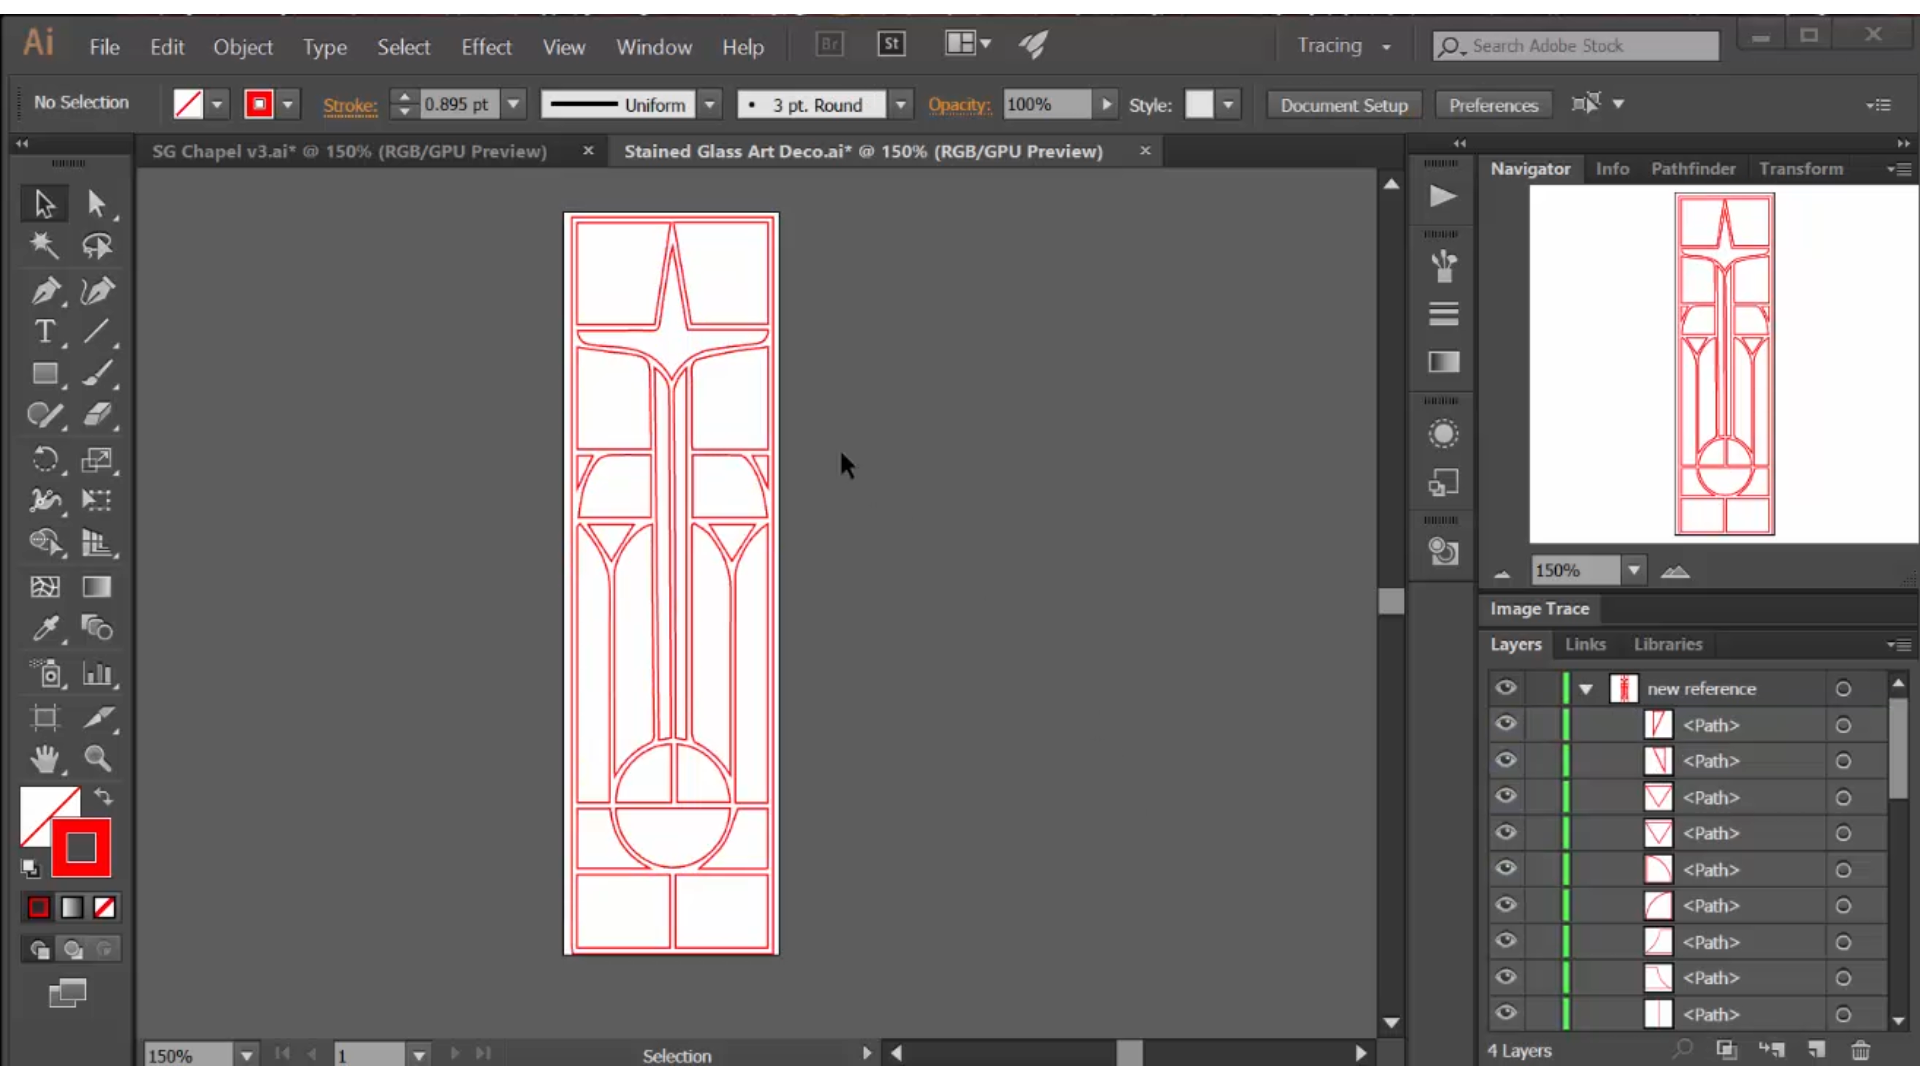Select the Paintbrush tool
Image resolution: width=1920 pixels, height=1080 pixels.
[98, 373]
